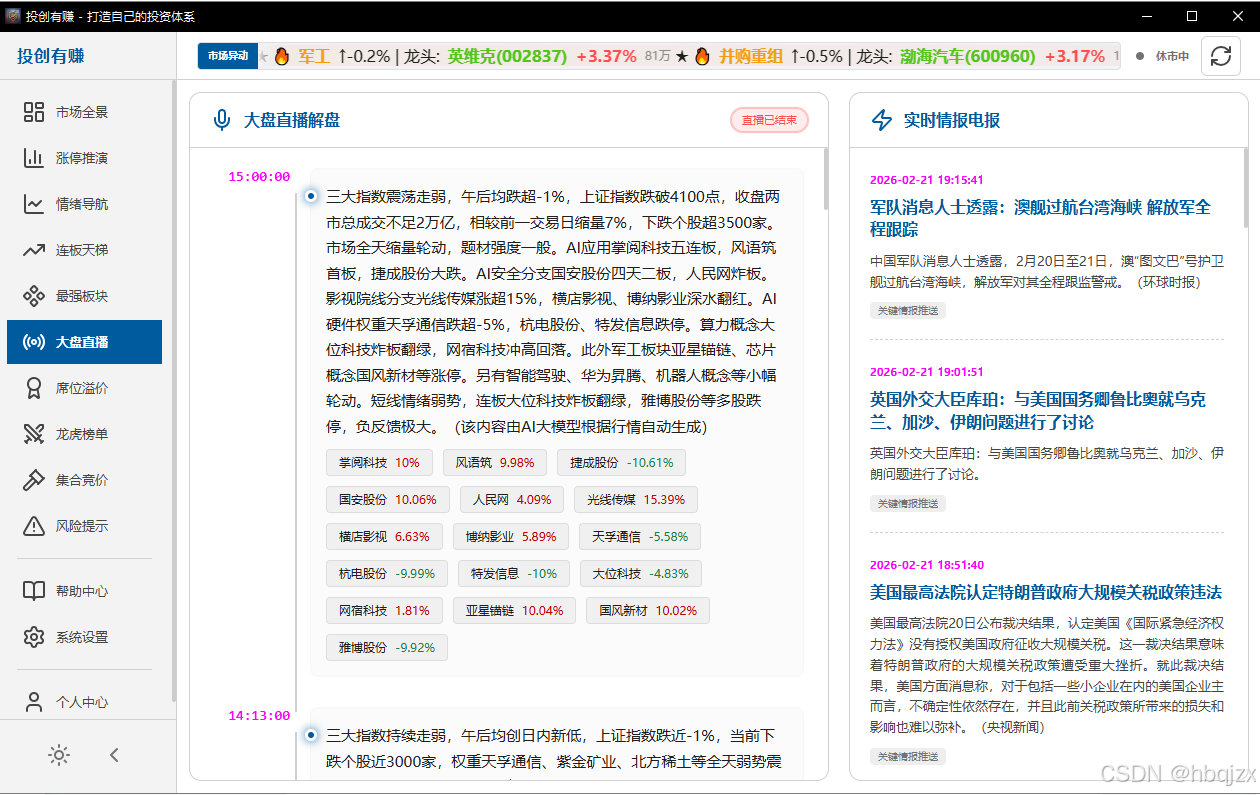Click the flame icon before 并购重组
Image resolution: width=1260 pixels, height=795 pixels.
[x=702, y=56]
